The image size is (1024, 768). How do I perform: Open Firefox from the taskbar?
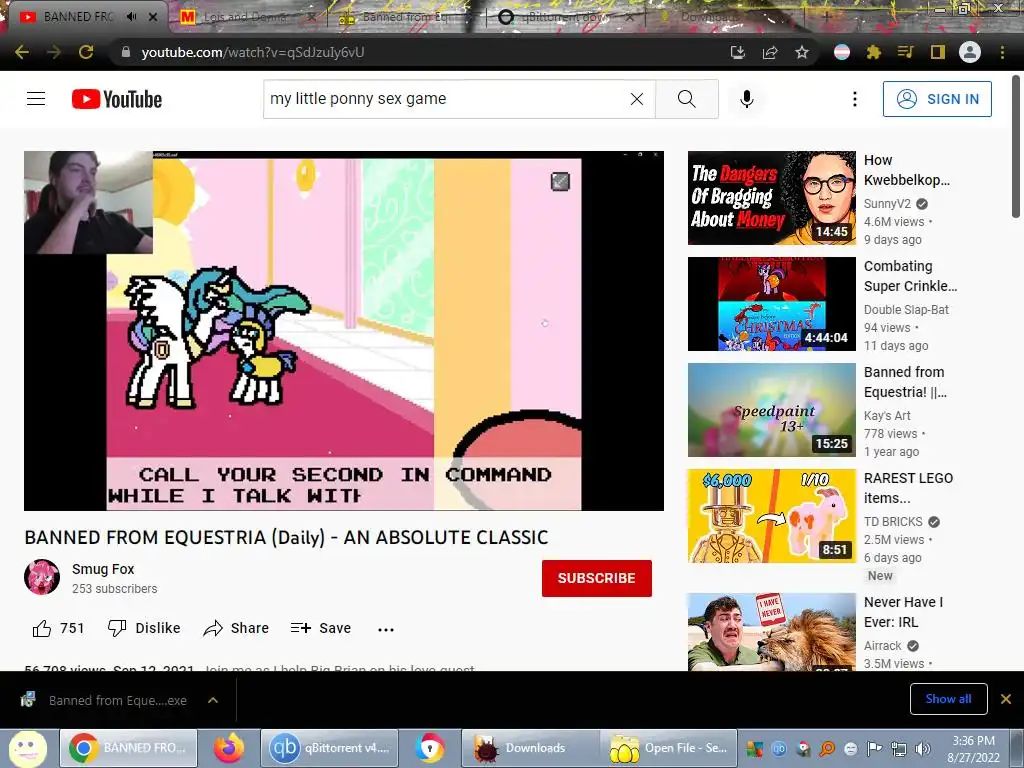(229, 748)
